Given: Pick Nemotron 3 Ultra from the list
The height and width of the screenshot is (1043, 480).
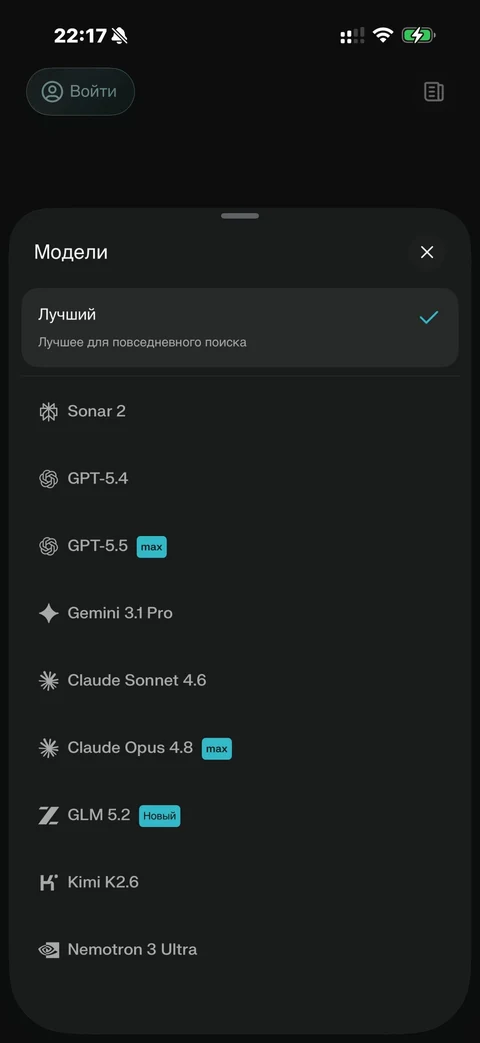Looking at the screenshot, I should [240, 950].
